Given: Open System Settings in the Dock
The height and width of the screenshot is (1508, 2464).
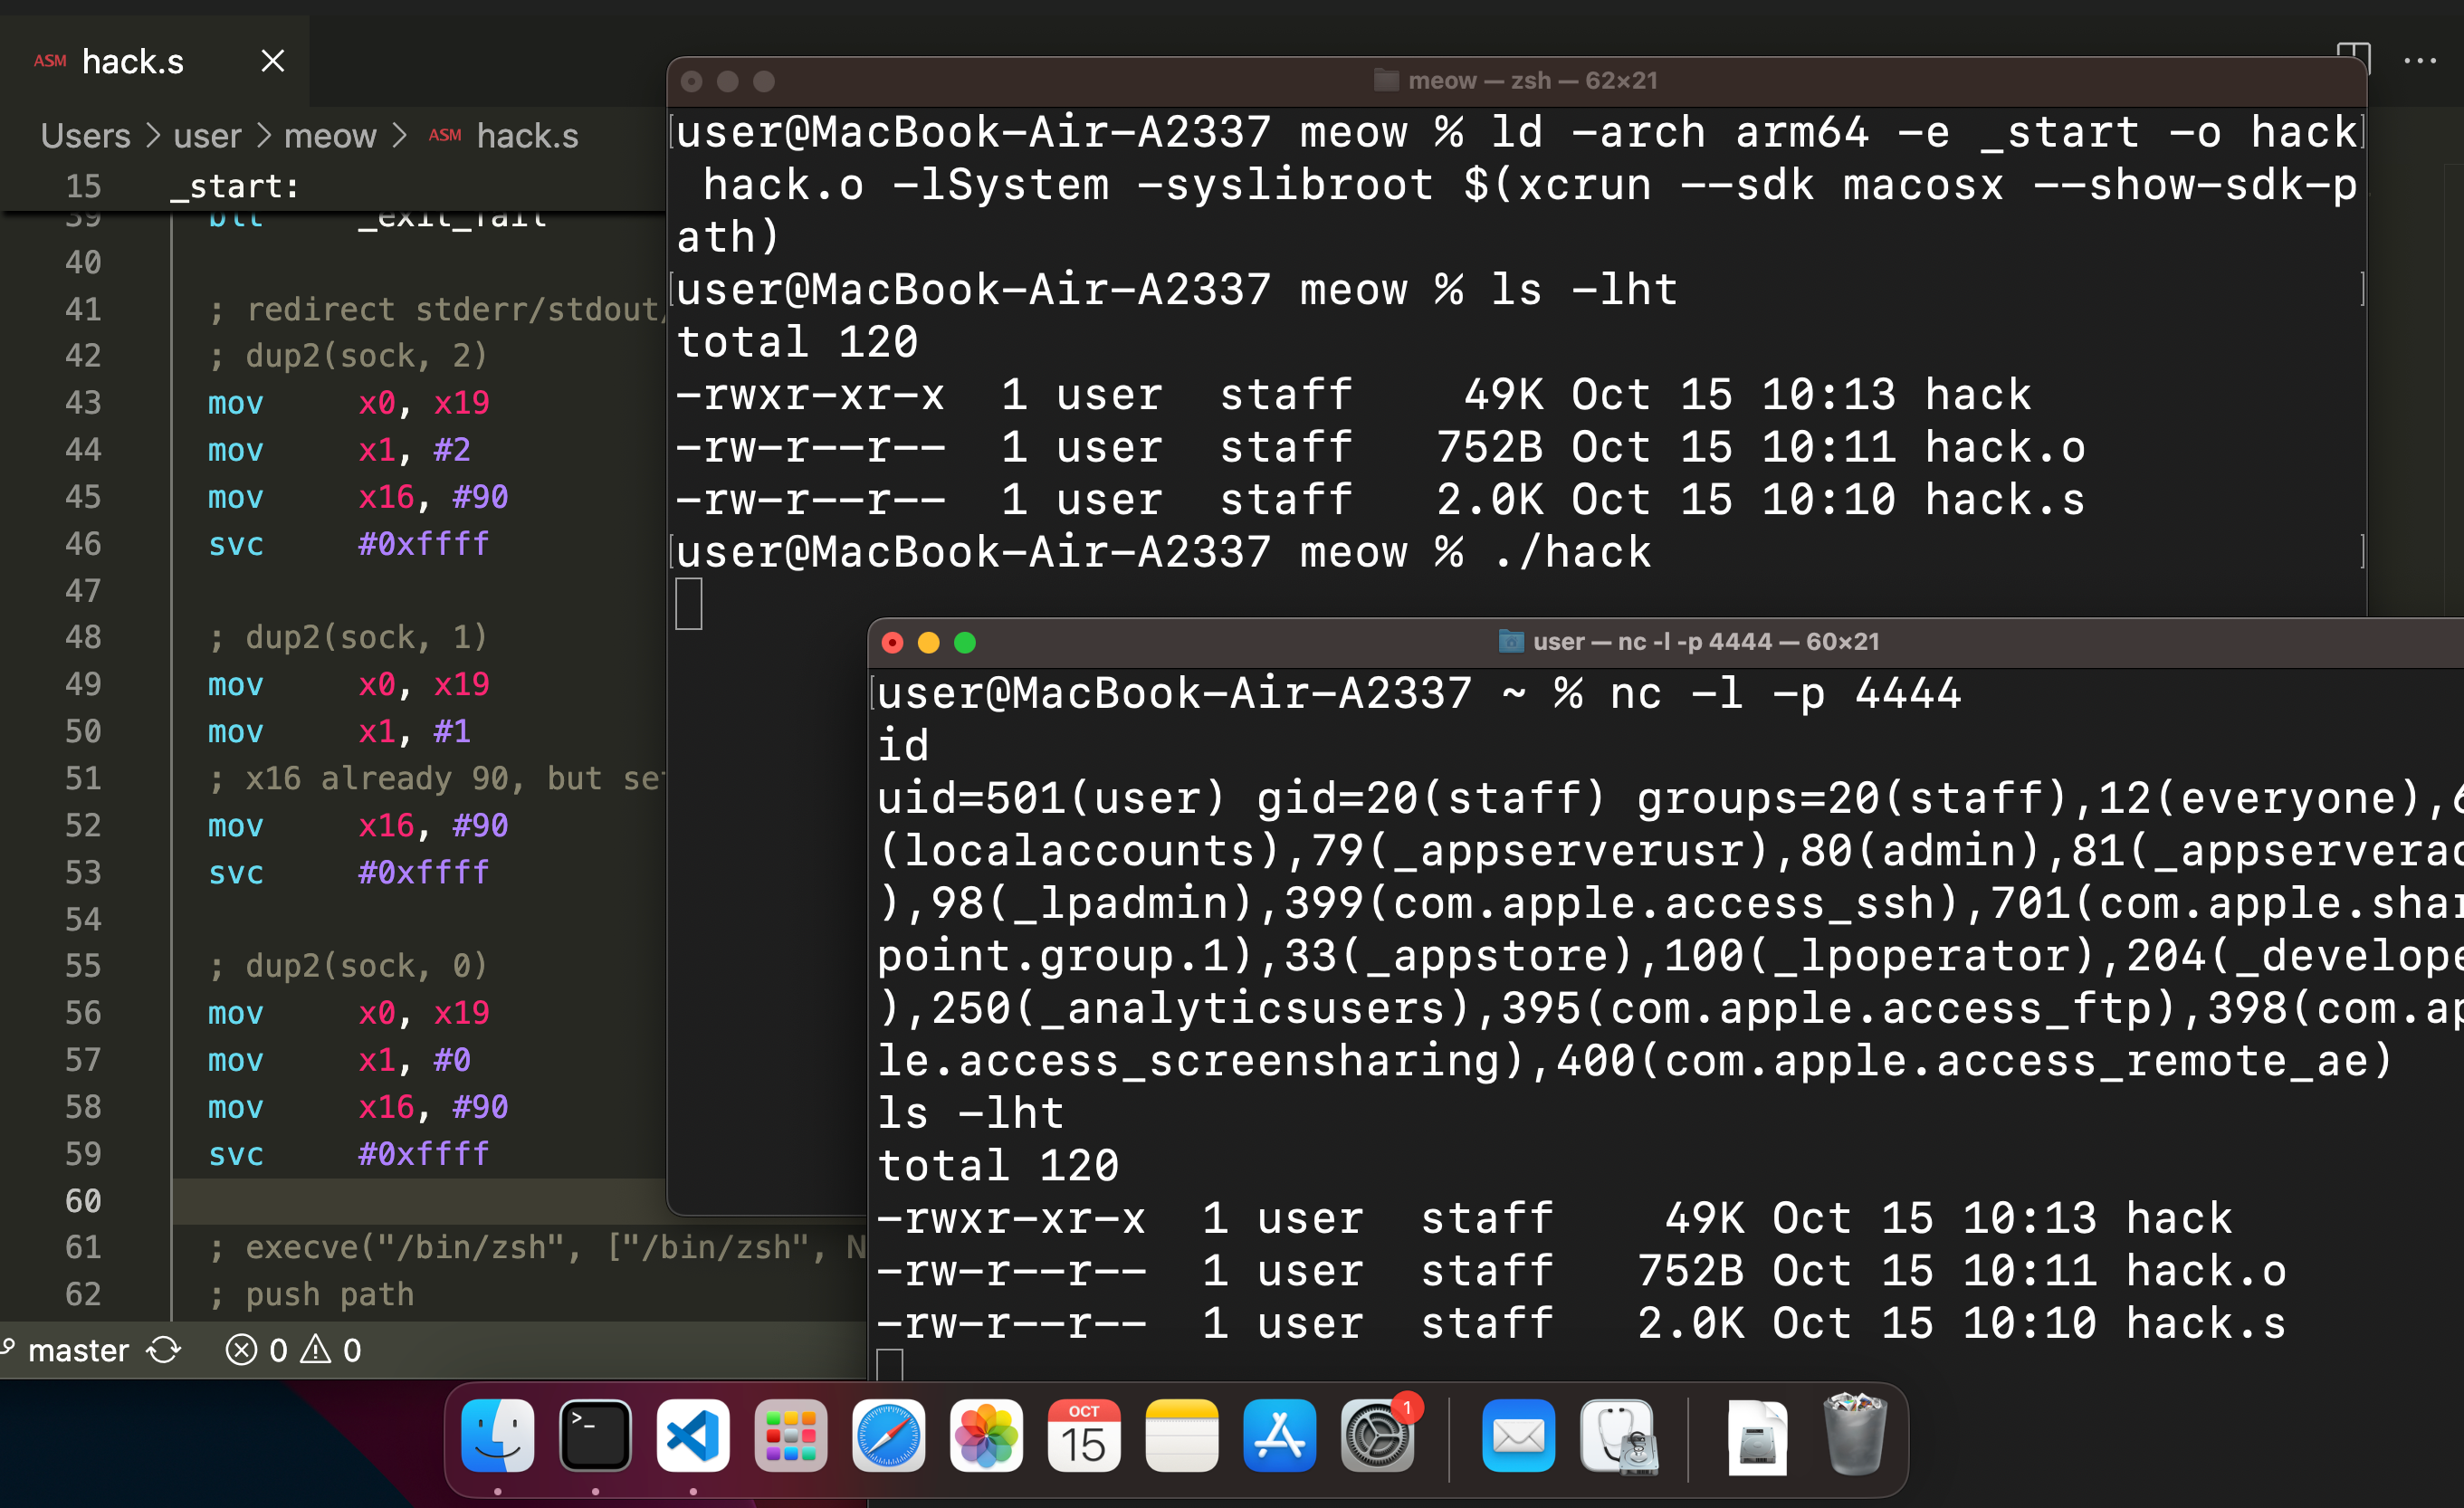Looking at the screenshot, I should tap(1377, 1437).
